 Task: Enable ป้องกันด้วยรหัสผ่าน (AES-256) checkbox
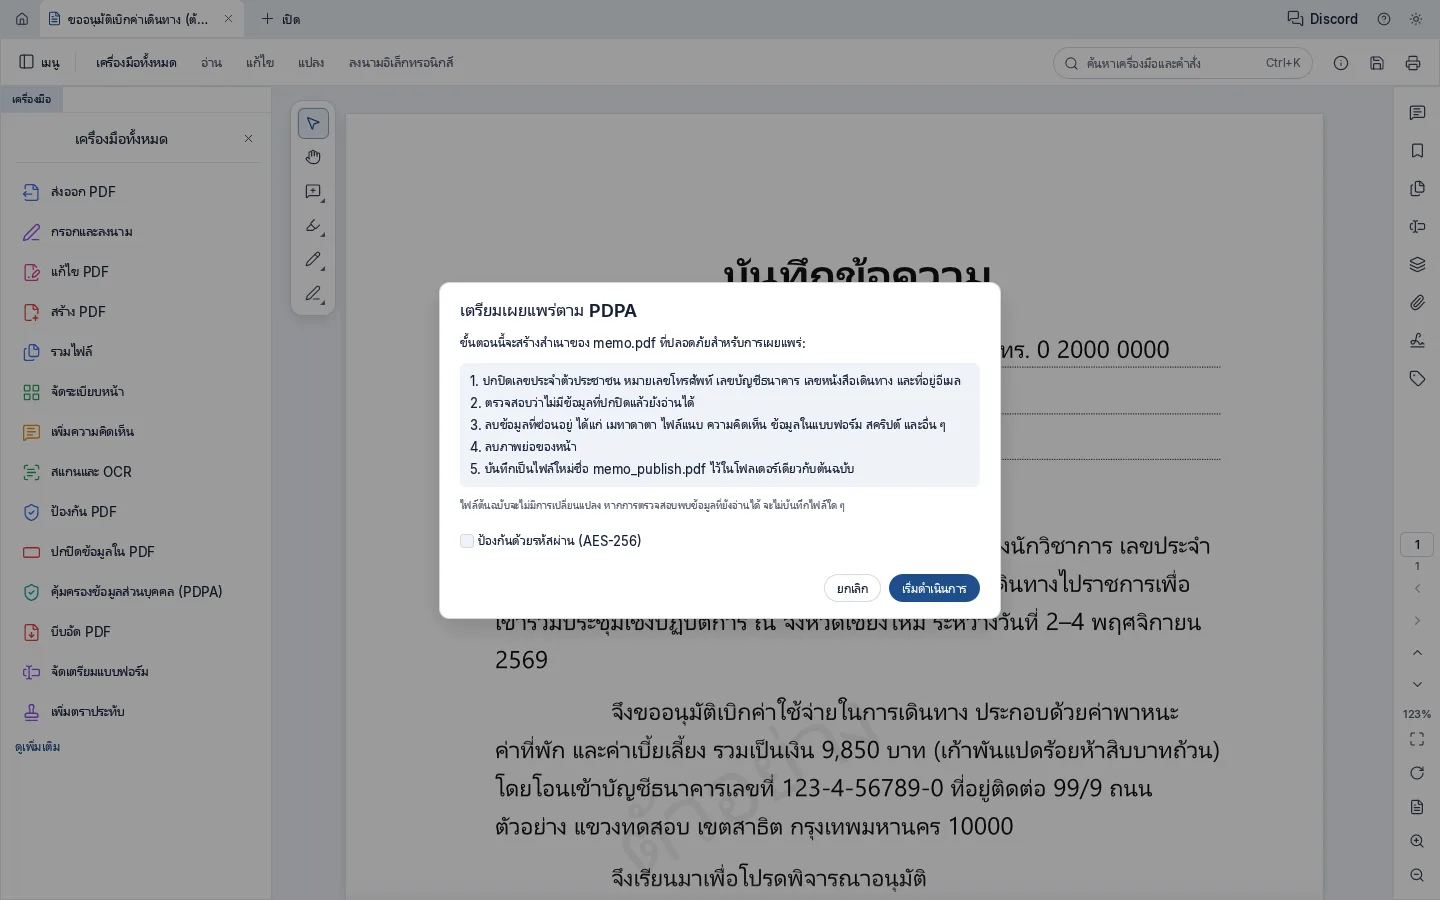tap(467, 541)
